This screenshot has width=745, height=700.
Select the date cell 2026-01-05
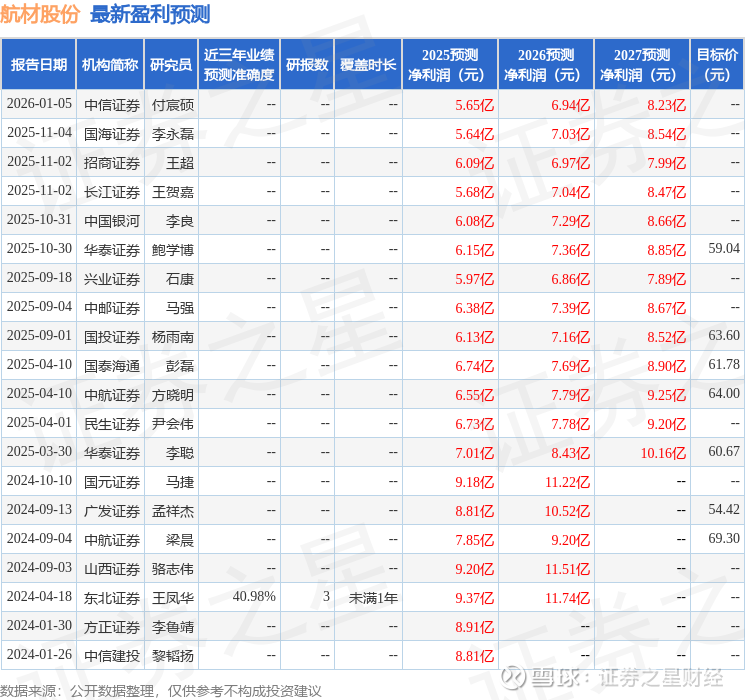[39, 104]
